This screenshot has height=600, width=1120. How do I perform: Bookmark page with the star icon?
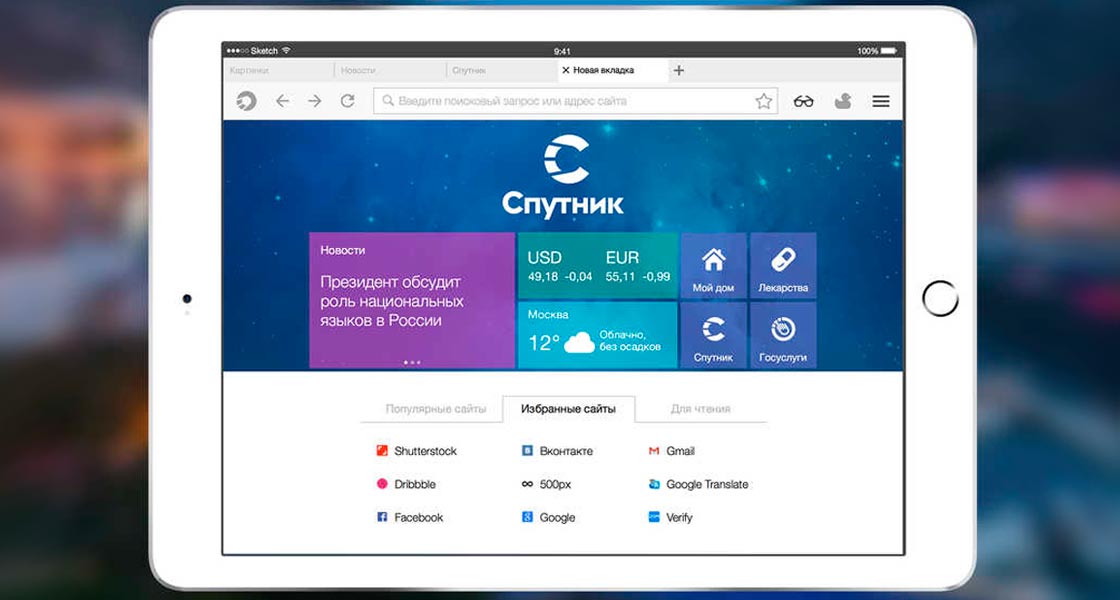764,101
